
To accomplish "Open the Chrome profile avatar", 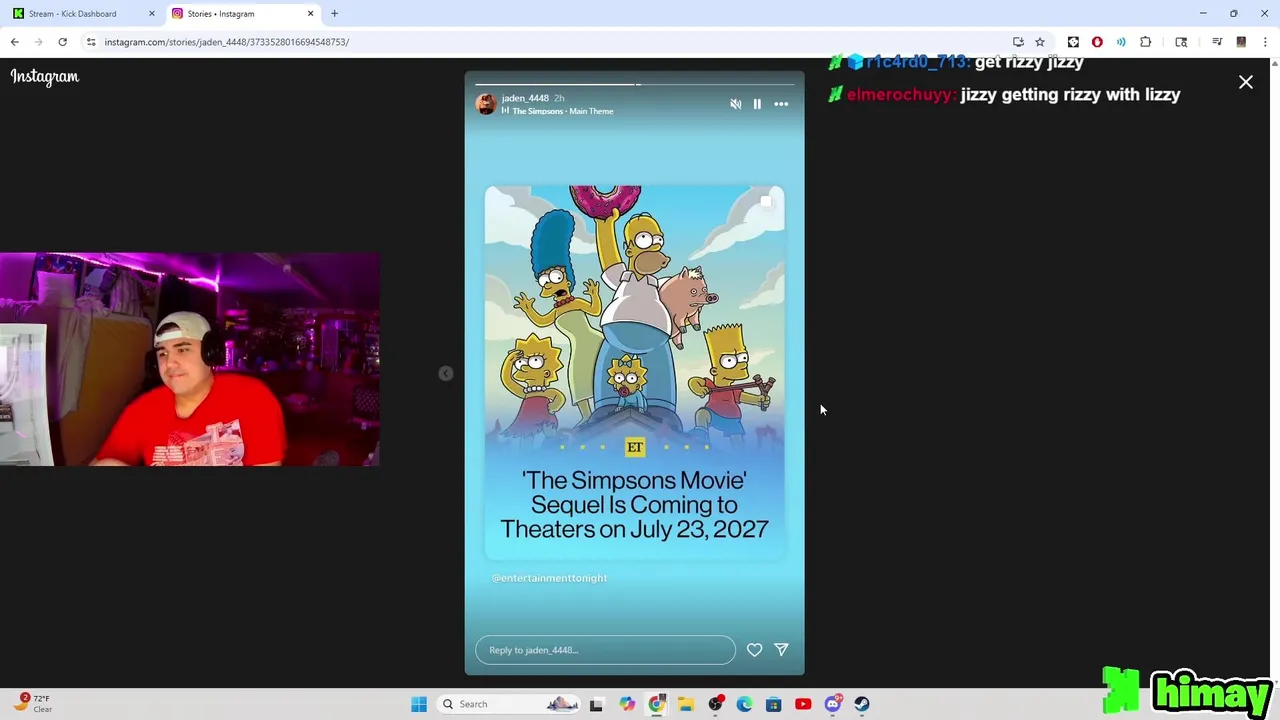I will 1241,42.
